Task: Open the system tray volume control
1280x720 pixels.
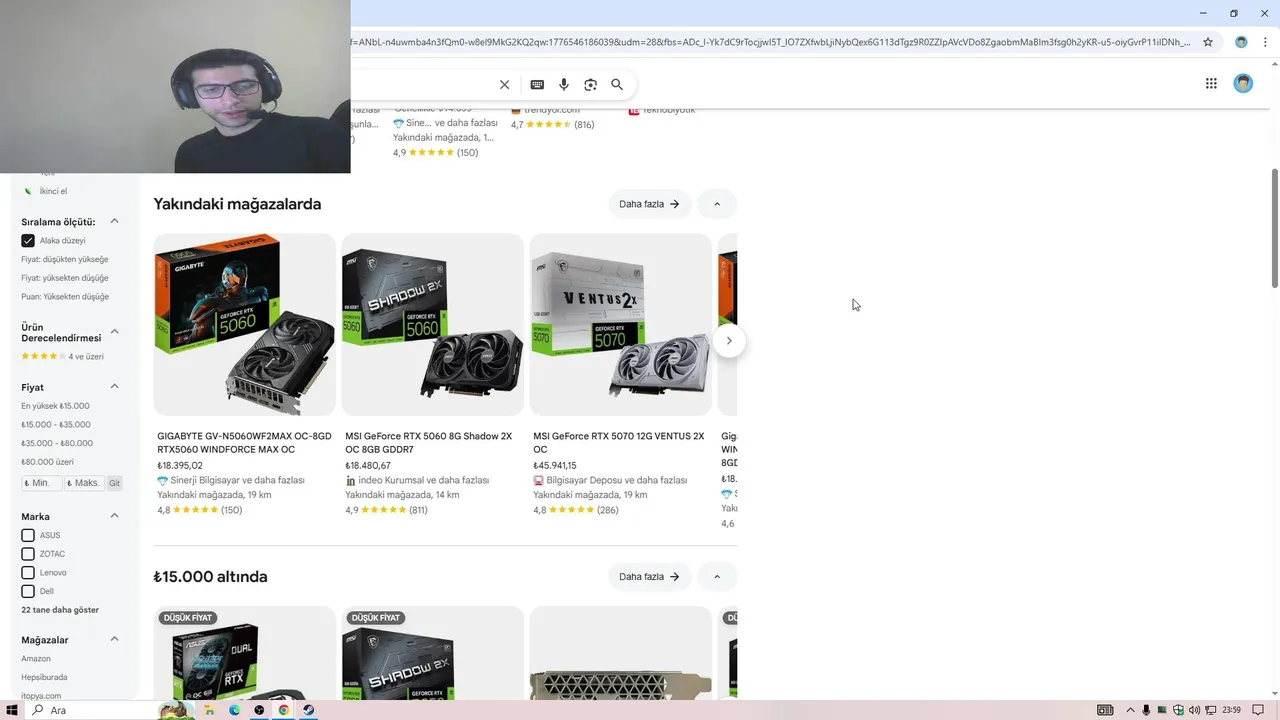Action: [1194, 710]
